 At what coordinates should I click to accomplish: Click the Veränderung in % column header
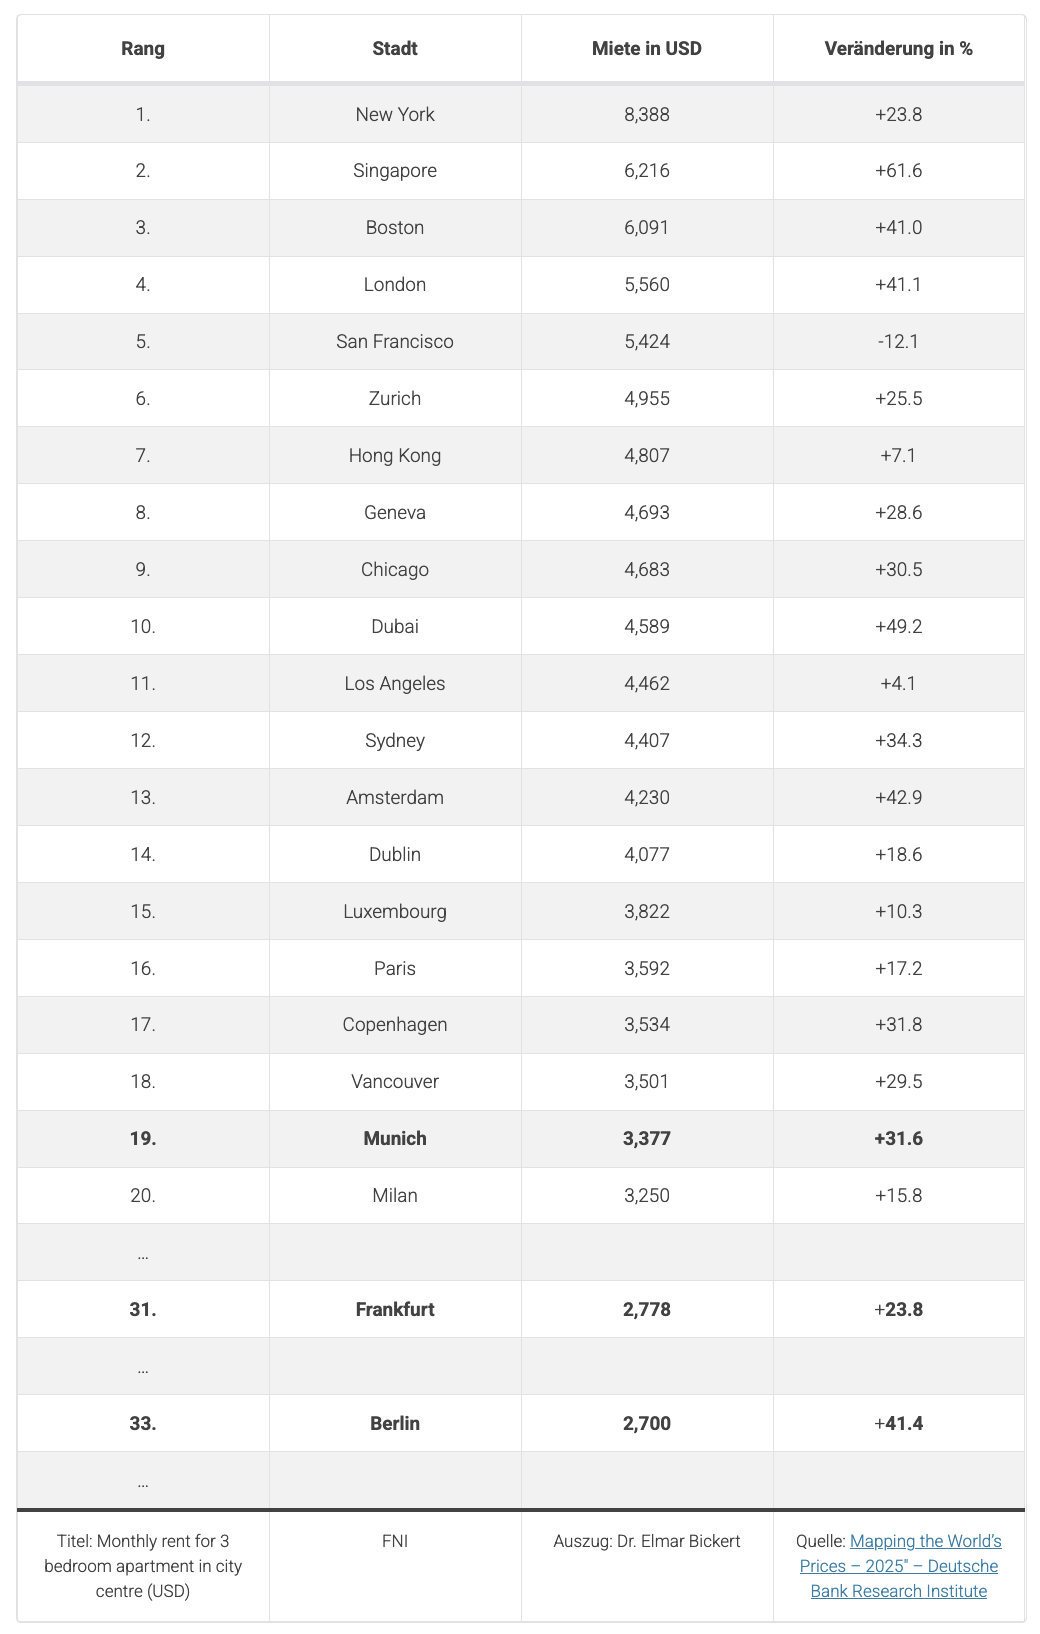[x=898, y=48]
